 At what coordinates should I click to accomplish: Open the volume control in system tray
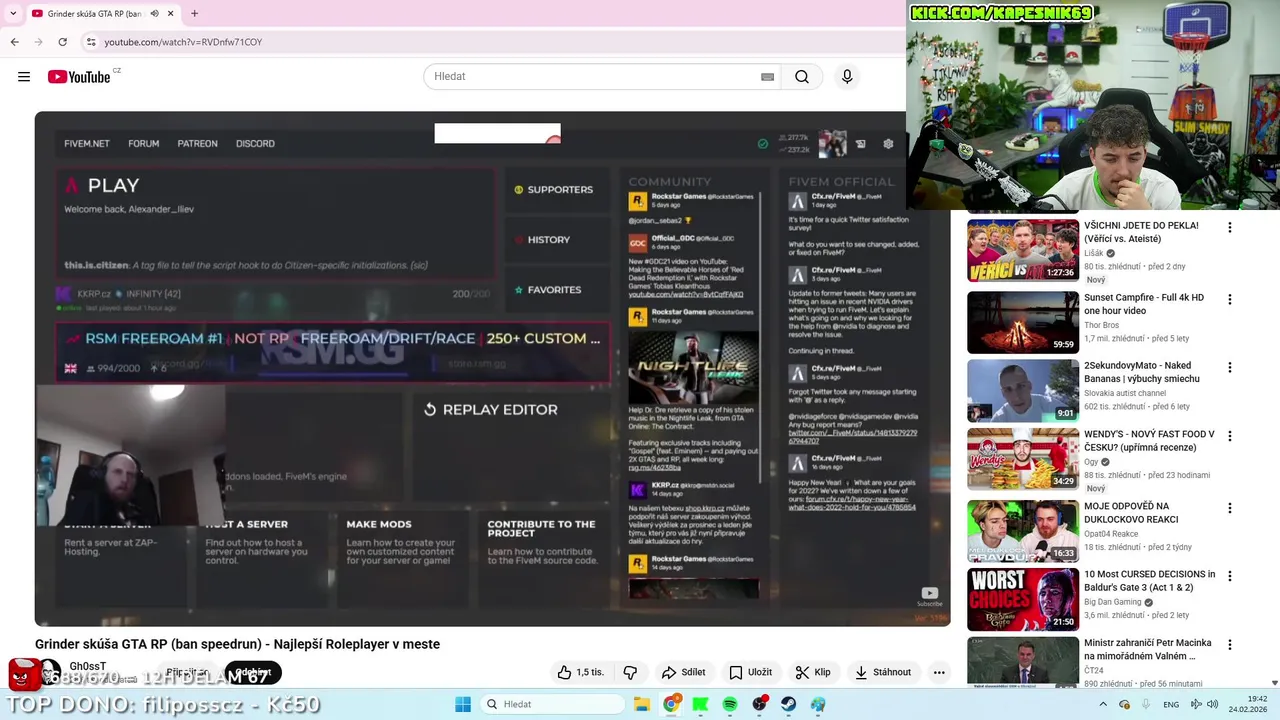coord(1212,704)
